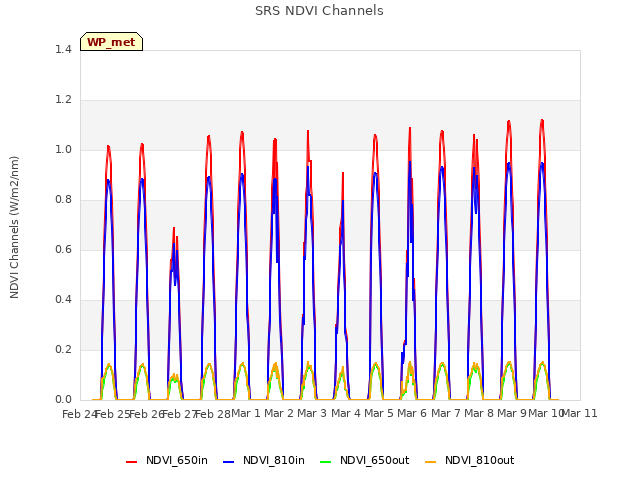The height and width of the screenshot is (480, 640).
Task: Click the x-axis label Mar 3
Action: 312,414
